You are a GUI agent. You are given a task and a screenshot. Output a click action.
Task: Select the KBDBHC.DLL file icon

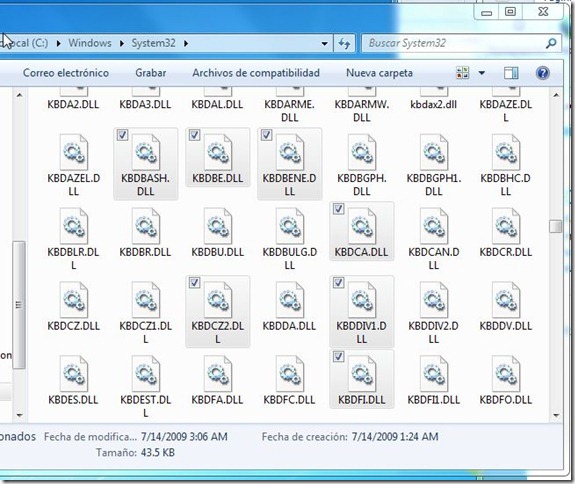(x=506, y=152)
